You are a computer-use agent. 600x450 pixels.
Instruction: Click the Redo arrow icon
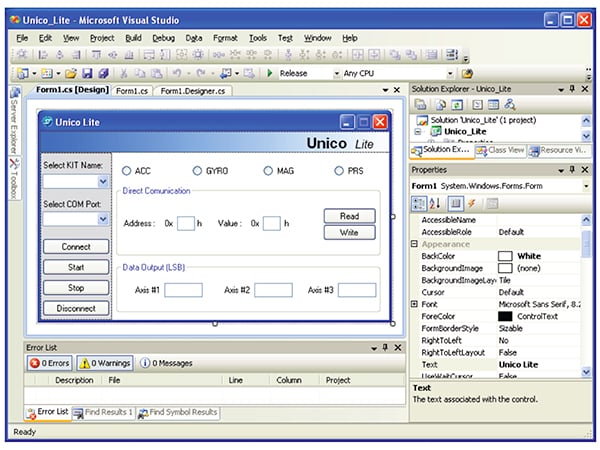tap(201, 73)
